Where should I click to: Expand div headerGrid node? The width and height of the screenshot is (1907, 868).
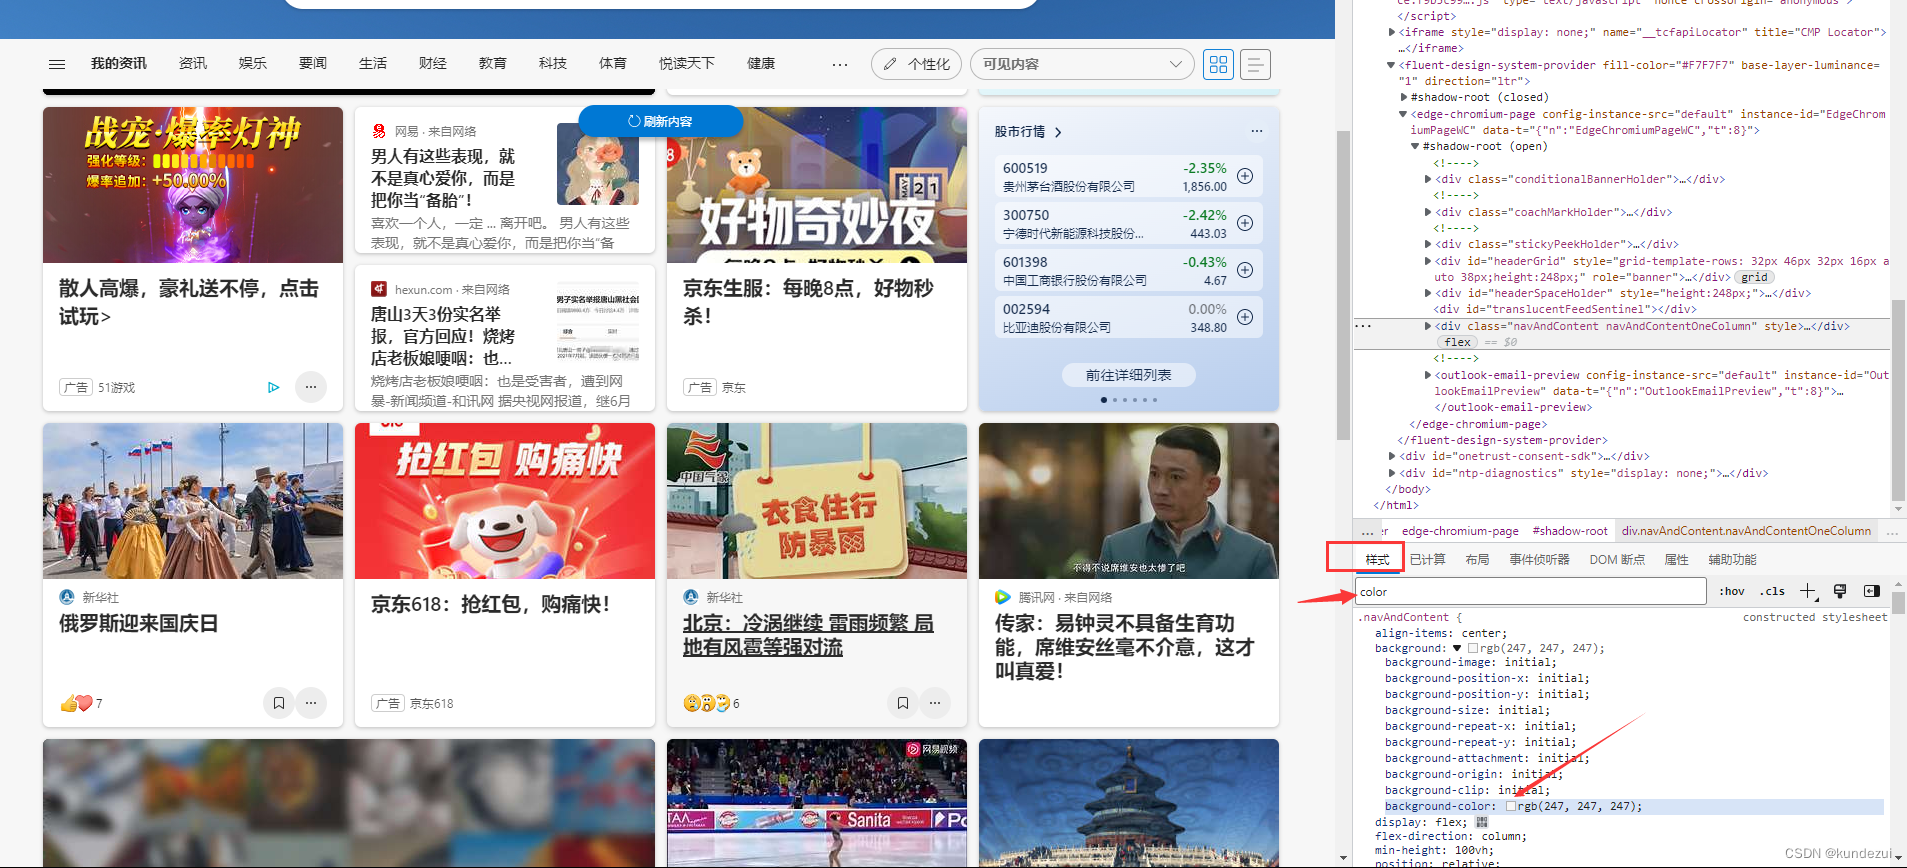click(1428, 261)
